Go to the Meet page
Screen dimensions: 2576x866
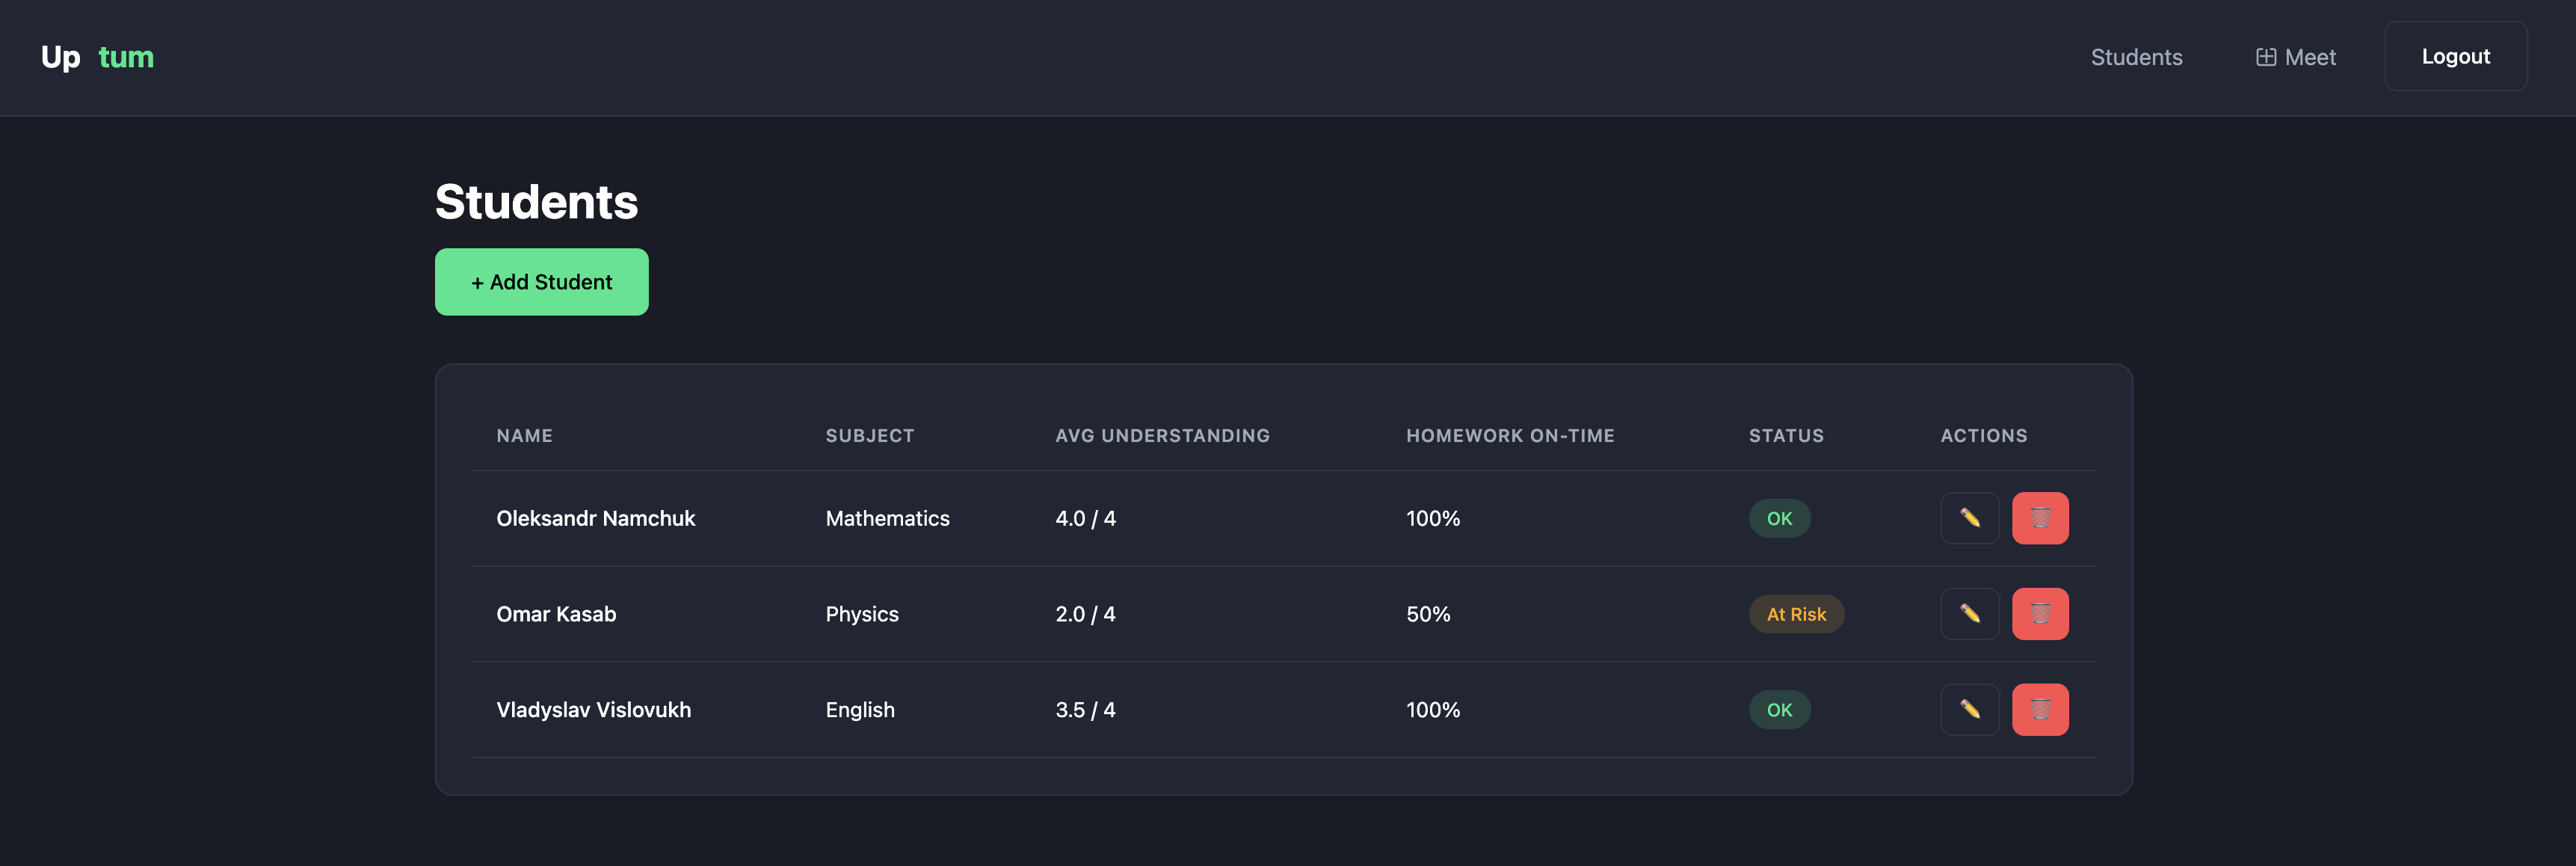[2309, 57]
